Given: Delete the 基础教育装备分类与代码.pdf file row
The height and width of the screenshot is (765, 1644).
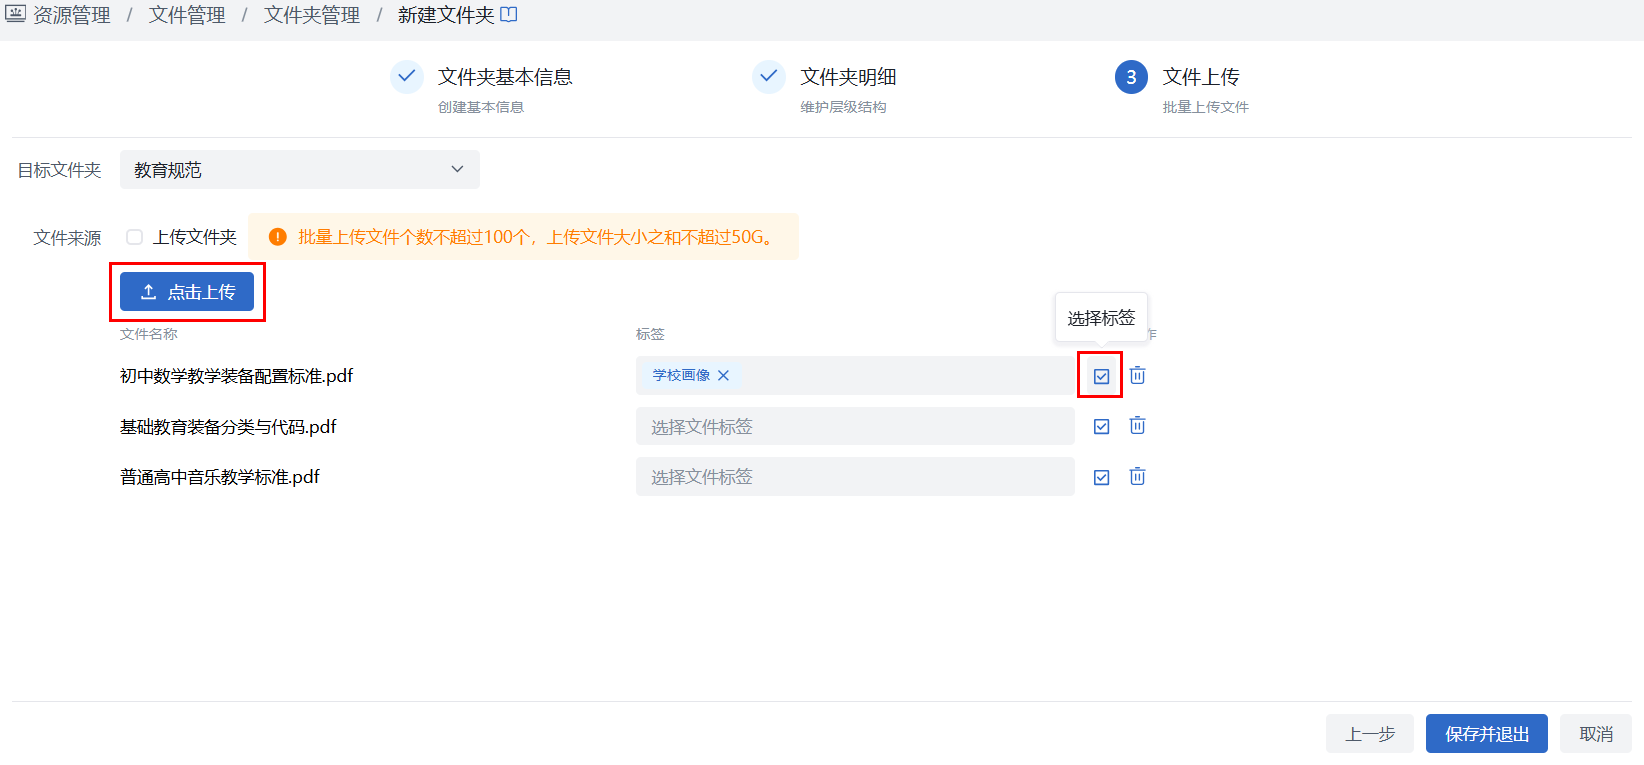Looking at the screenshot, I should (1137, 426).
